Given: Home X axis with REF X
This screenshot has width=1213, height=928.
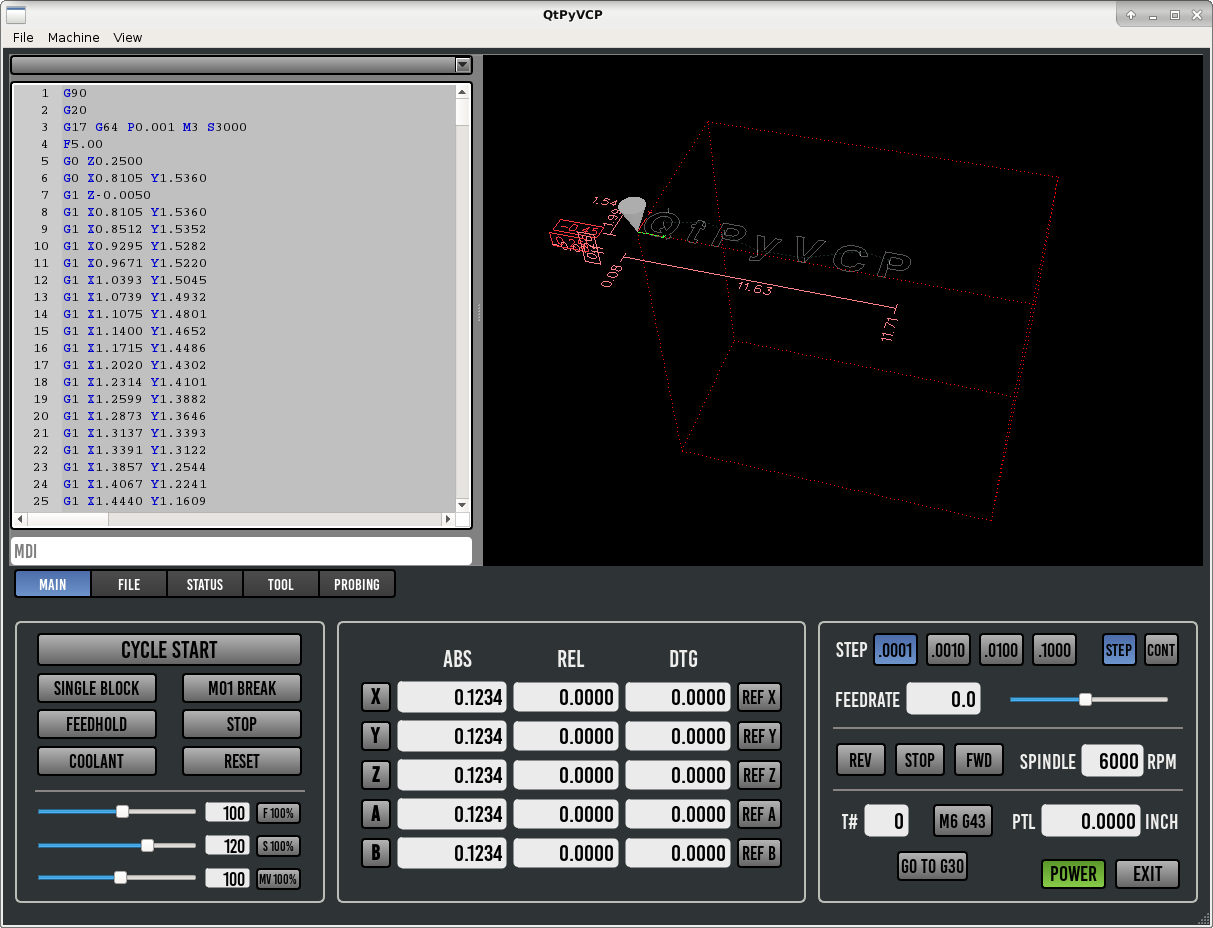Looking at the screenshot, I should [x=759, y=697].
